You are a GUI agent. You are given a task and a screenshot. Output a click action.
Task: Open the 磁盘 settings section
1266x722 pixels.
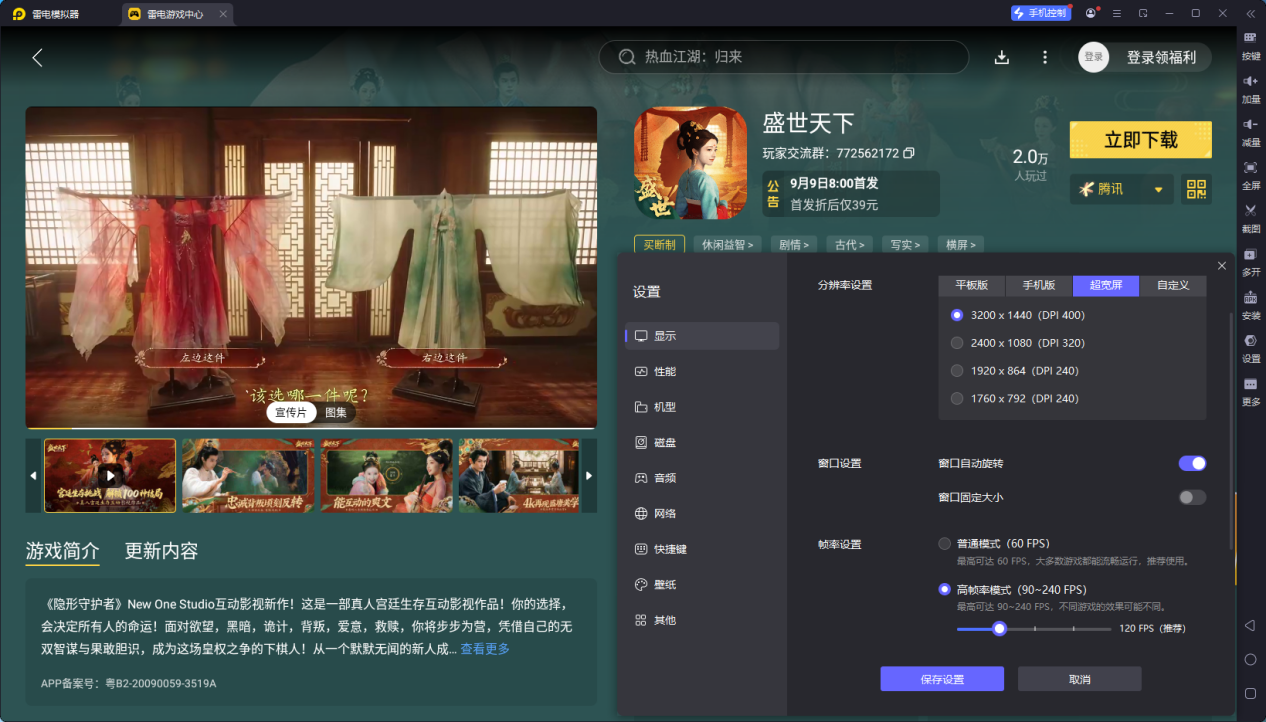(702, 443)
